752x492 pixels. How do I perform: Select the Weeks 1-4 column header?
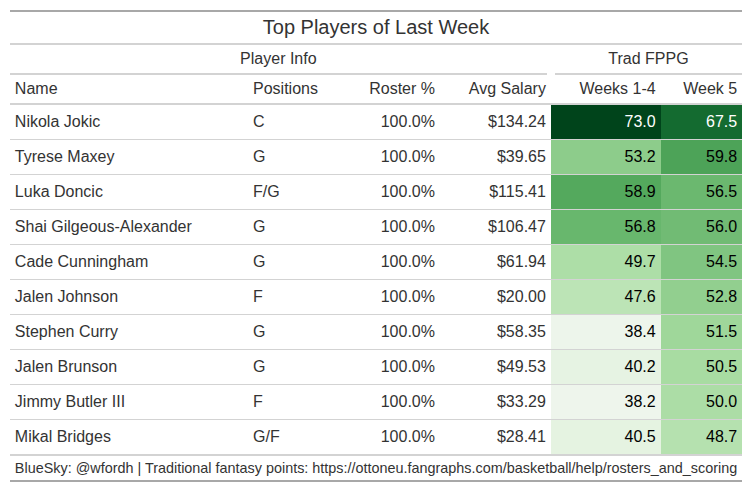[617, 89]
